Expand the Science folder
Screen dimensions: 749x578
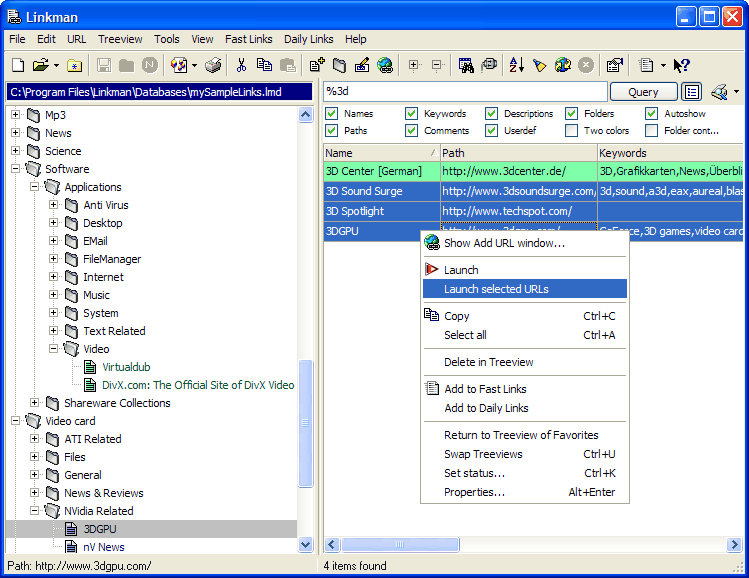click(x=15, y=150)
